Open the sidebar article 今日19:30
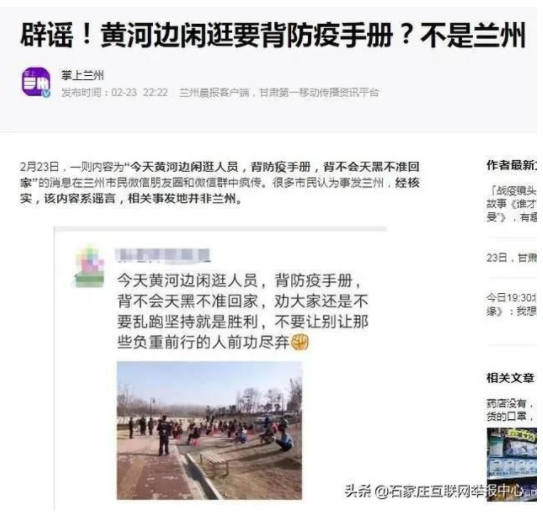This screenshot has height=530, width=543. (x=511, y=304)
